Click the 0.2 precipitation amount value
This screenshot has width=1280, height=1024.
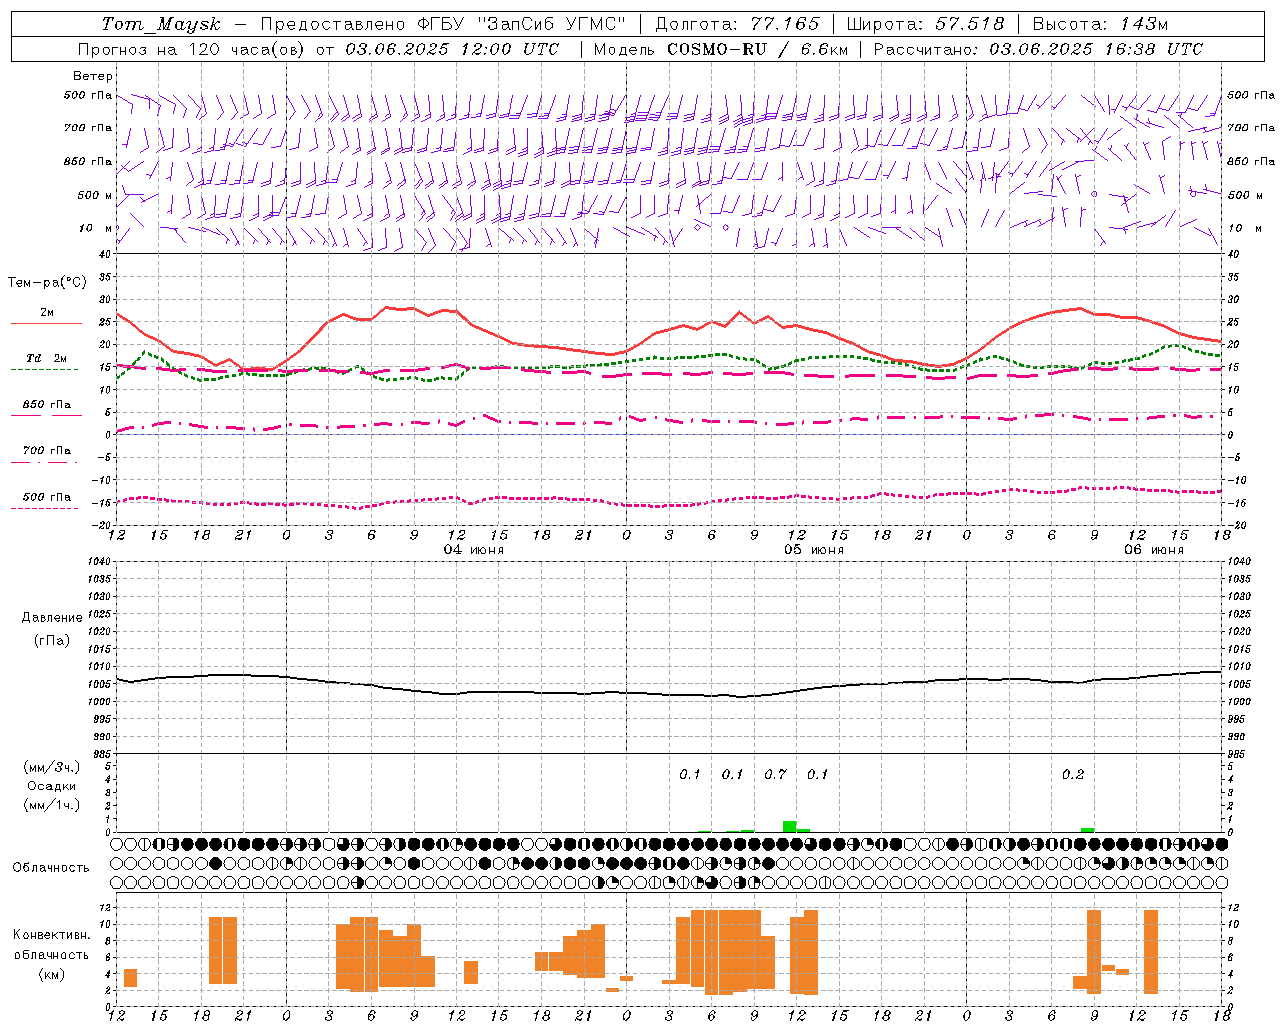[1073, 774]
